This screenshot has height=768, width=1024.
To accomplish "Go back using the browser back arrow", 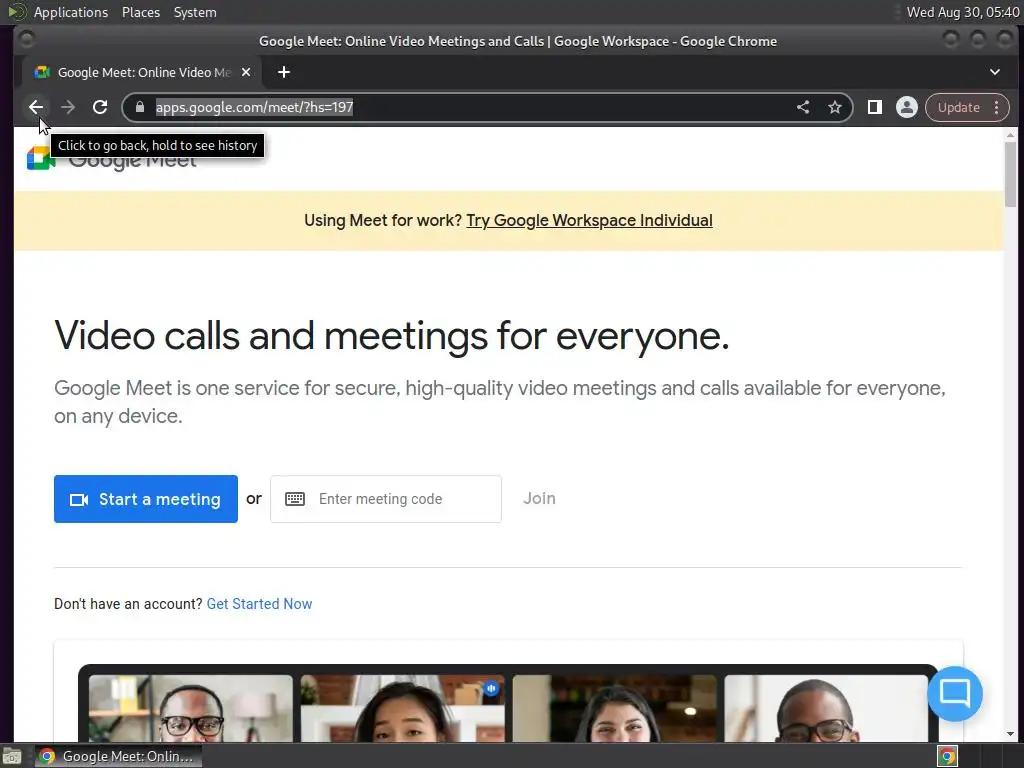I will click(x=36, y=107).
